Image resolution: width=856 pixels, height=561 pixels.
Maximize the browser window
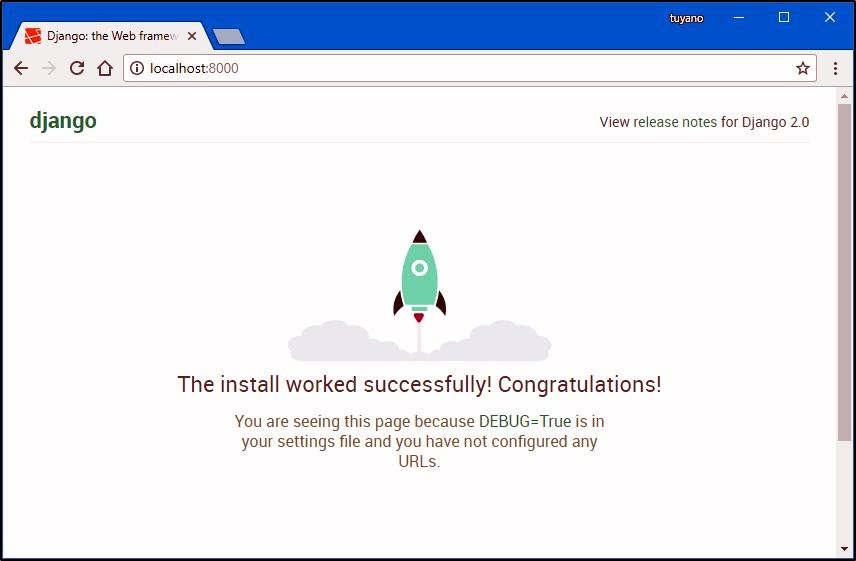[784, 17]
